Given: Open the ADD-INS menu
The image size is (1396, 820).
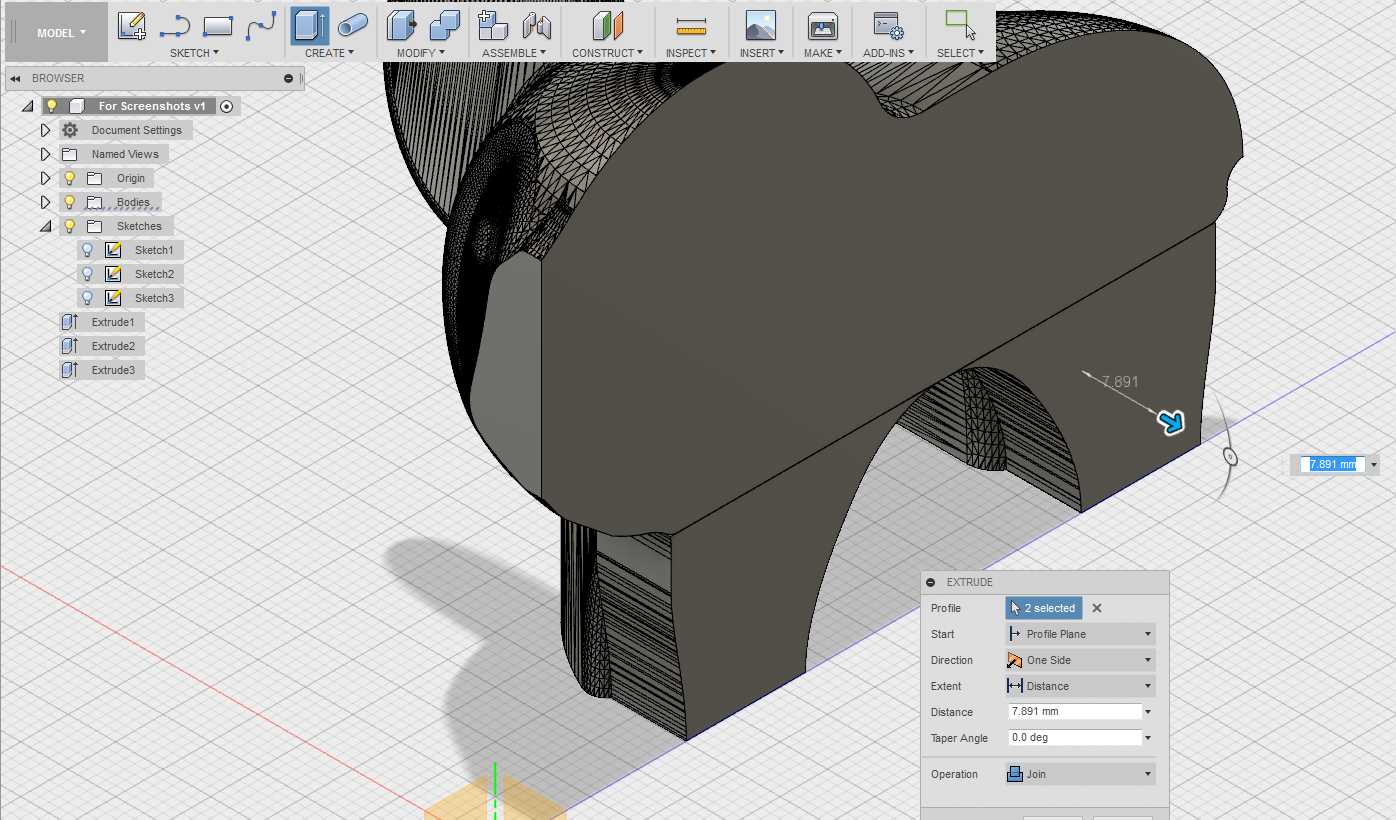Looking at the screenshot, I should coord(888,53).
